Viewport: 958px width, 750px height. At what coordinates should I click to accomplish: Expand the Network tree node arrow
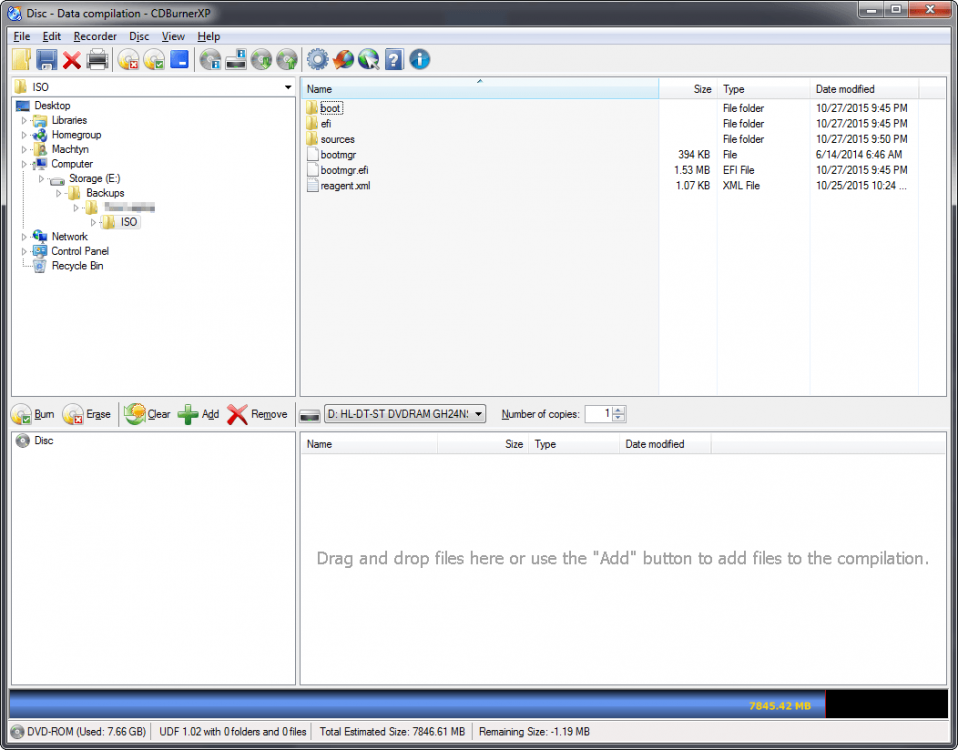click(x=24, y=237)
